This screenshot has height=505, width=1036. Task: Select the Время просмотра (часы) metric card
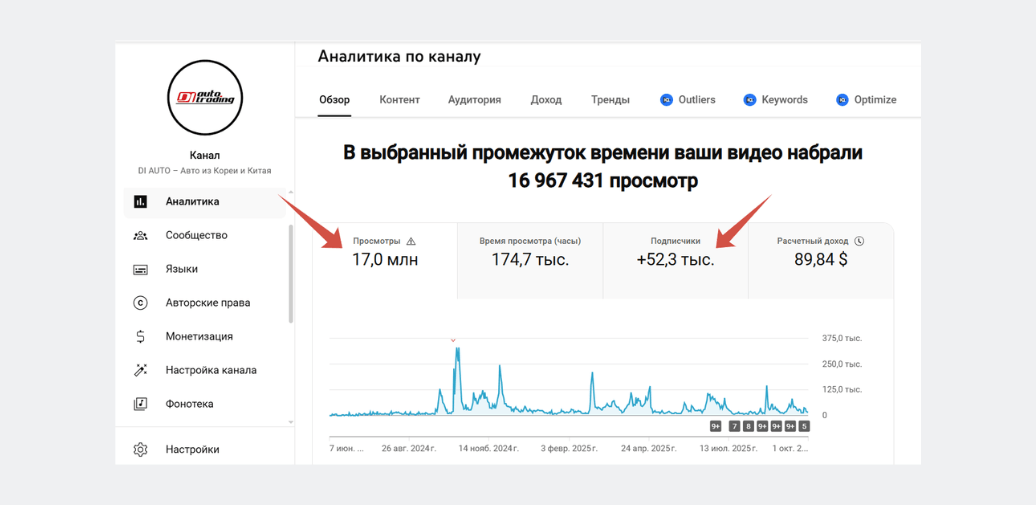[530, 260]
